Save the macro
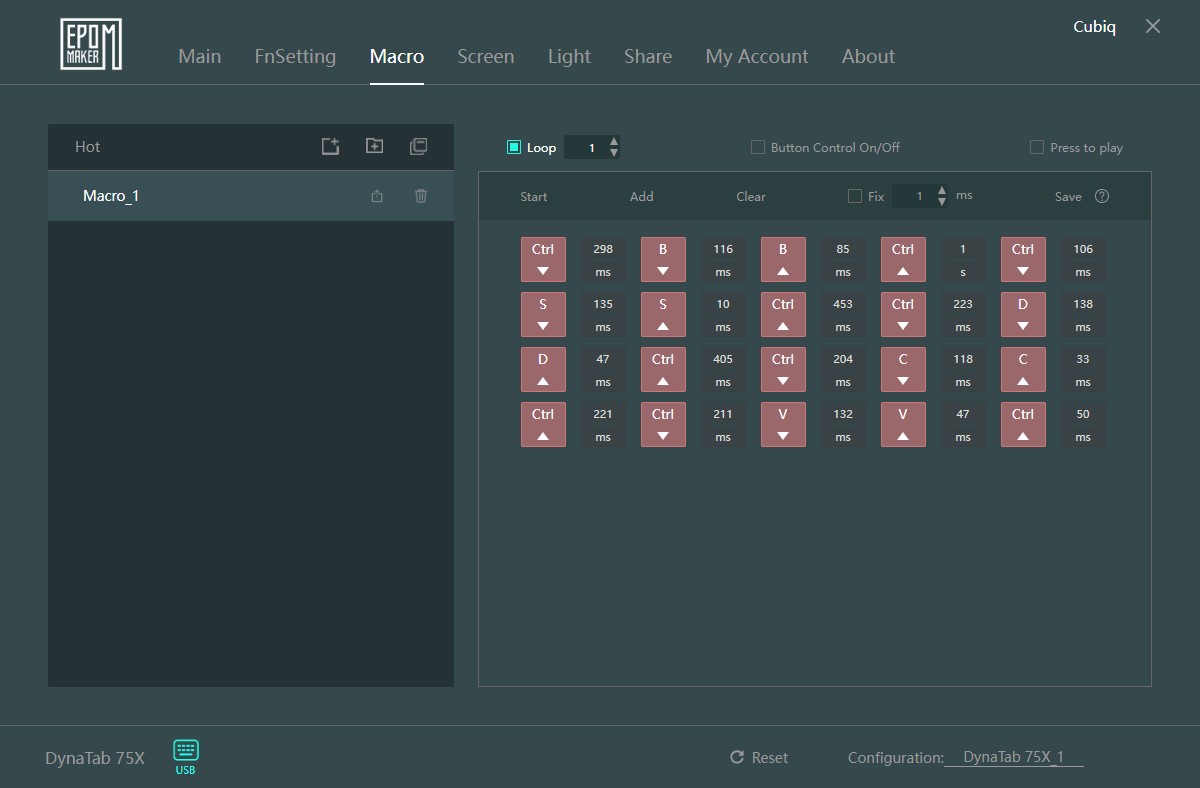1200x788 pixels. coord(1068,197)
